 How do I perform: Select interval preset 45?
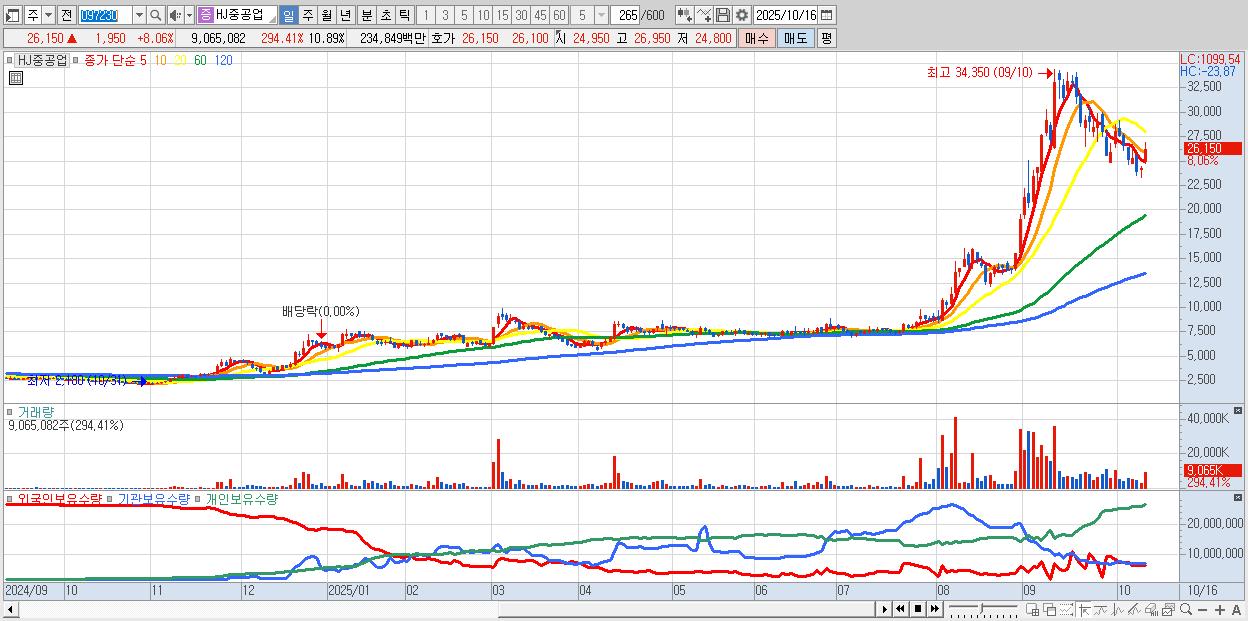click(540, 15)
